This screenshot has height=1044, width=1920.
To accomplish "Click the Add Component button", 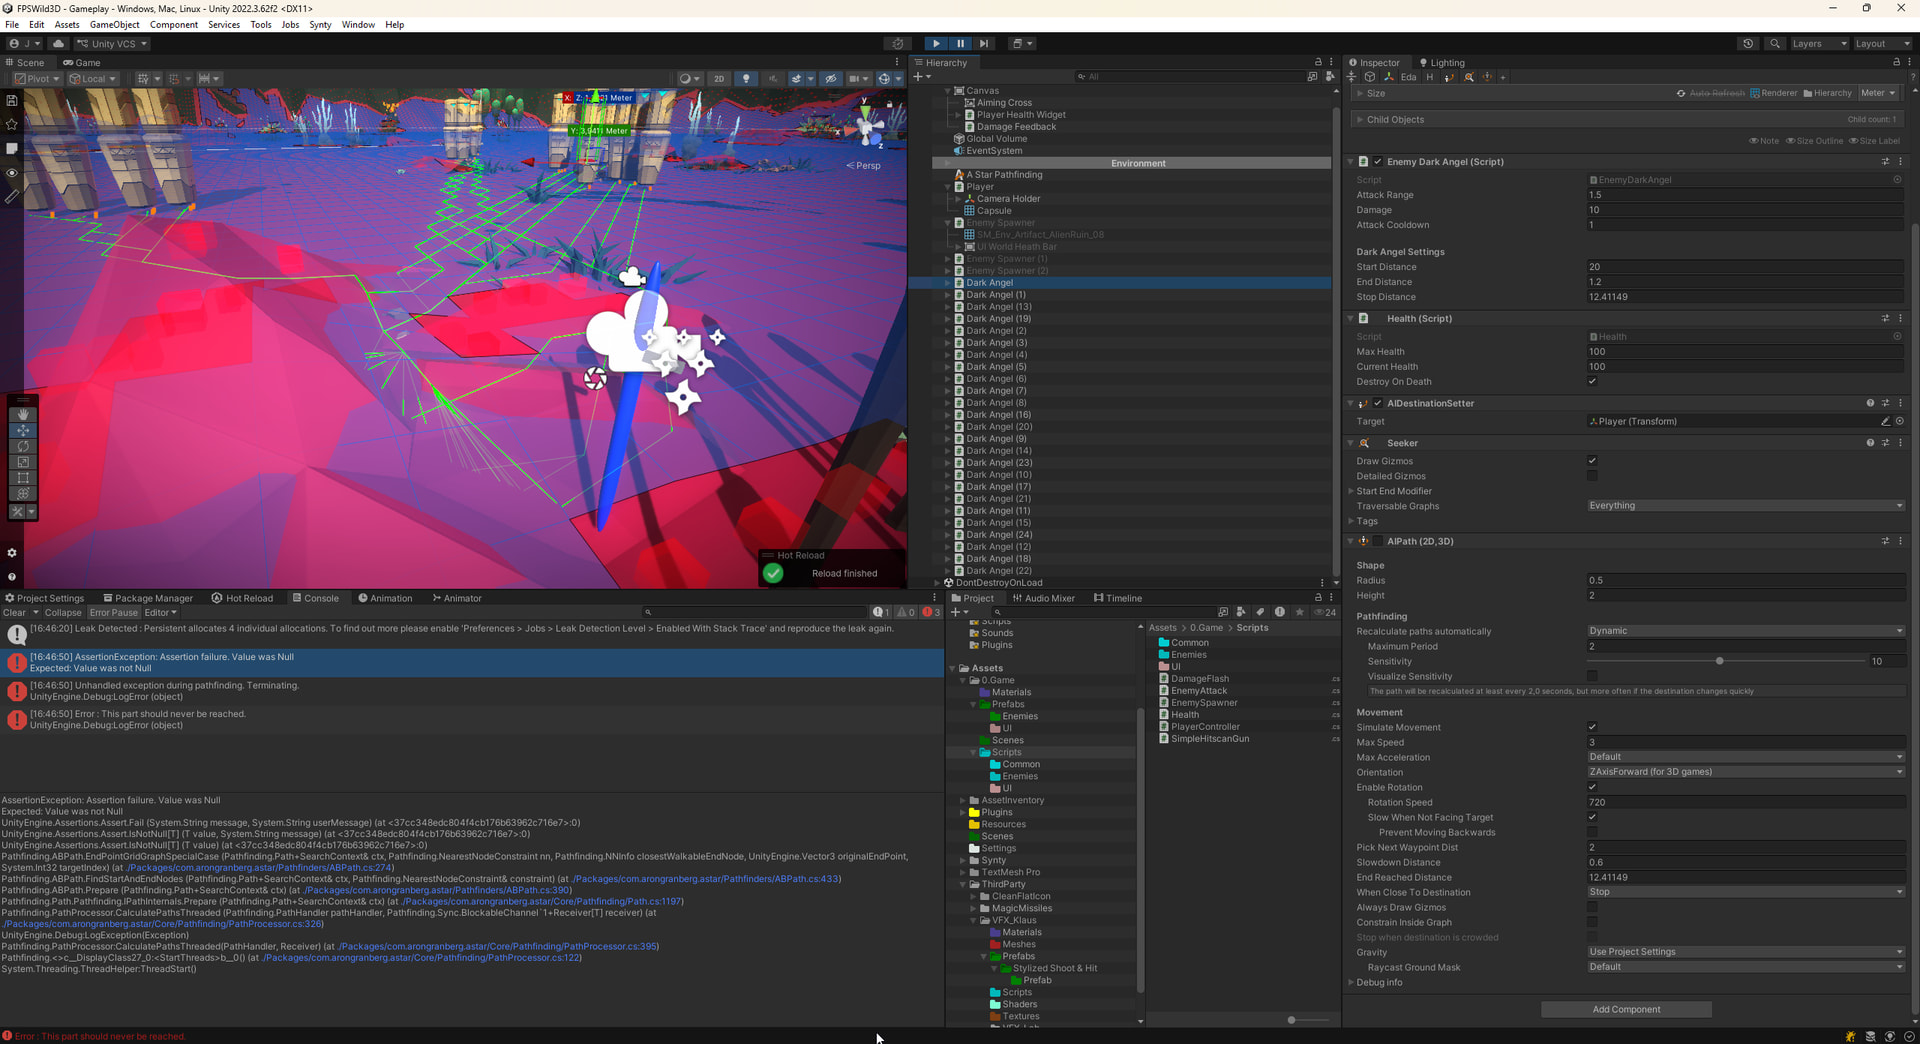I will point(1626,1010).
